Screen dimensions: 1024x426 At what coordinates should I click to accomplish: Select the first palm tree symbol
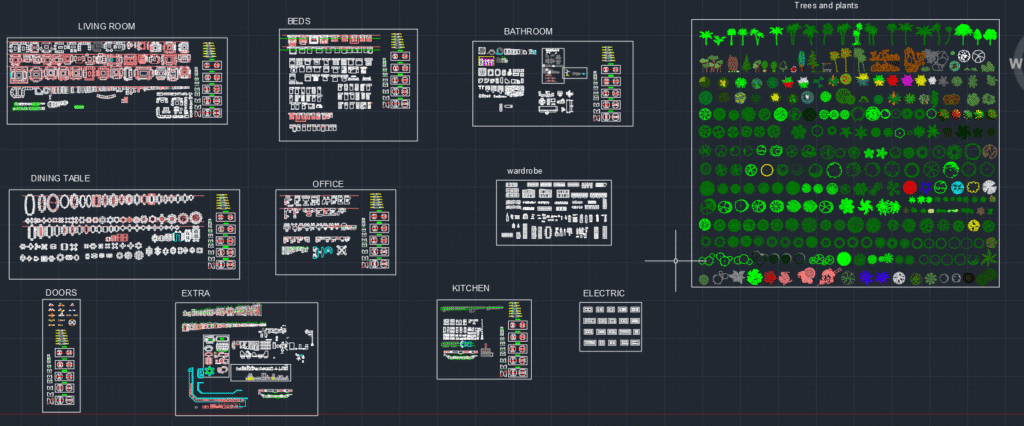(x=706, y=38)
